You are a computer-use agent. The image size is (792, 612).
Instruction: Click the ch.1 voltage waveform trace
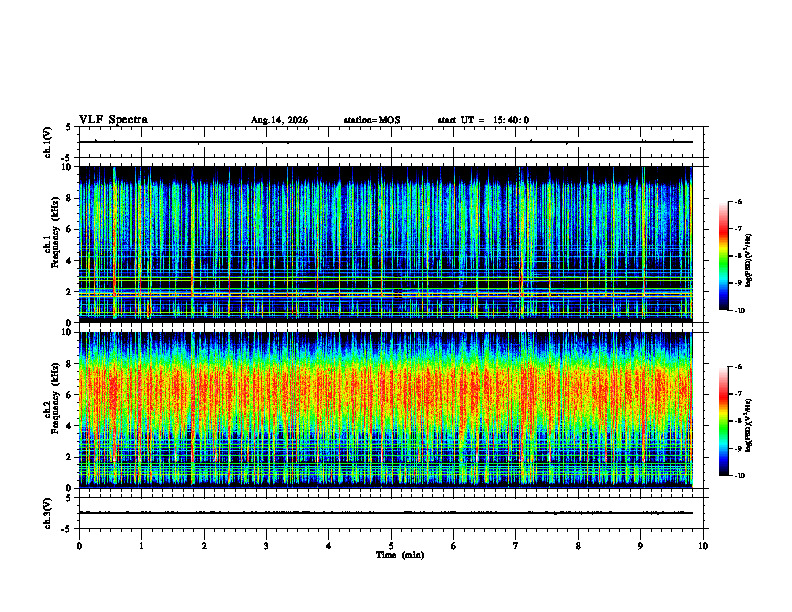coord(386,142)
